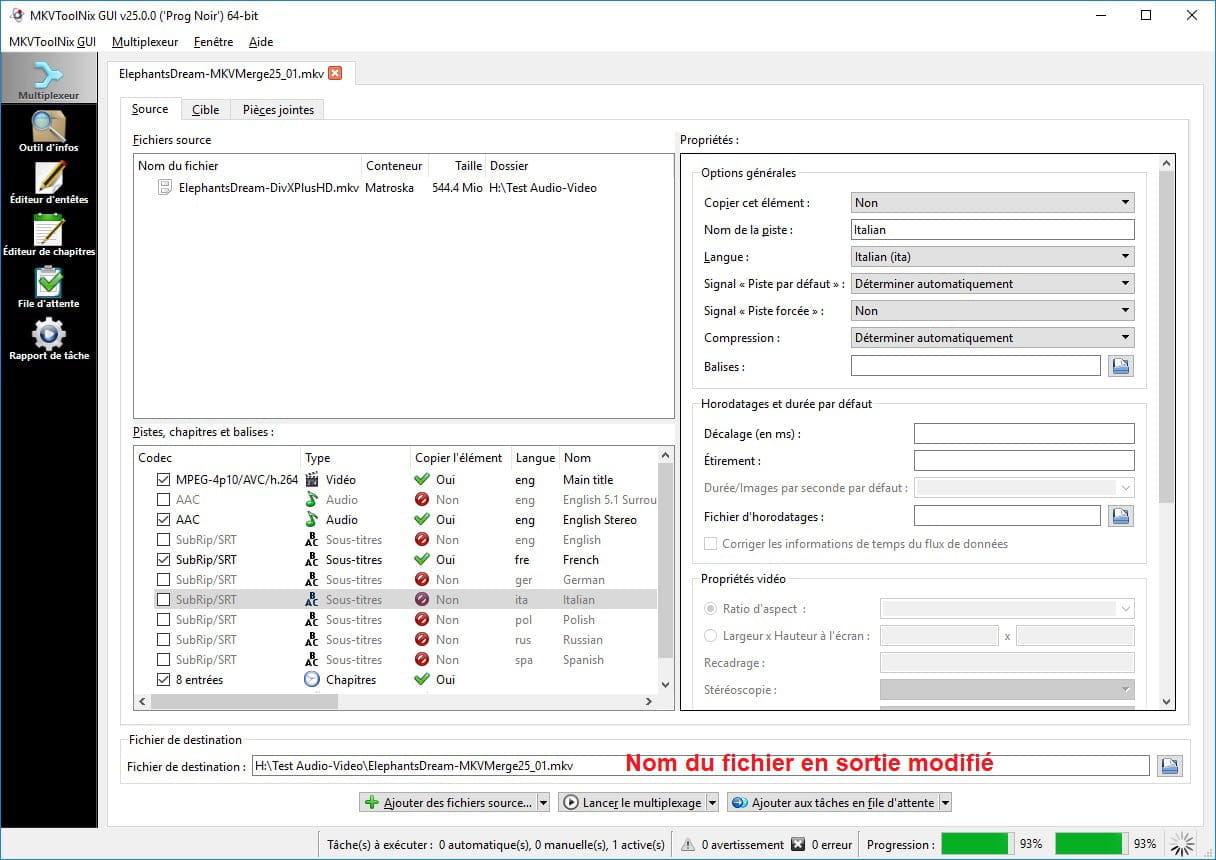Click the Décalage (en ms) input field
The height and width of the screenshot is (860, 1216).
click(1024, 434)
